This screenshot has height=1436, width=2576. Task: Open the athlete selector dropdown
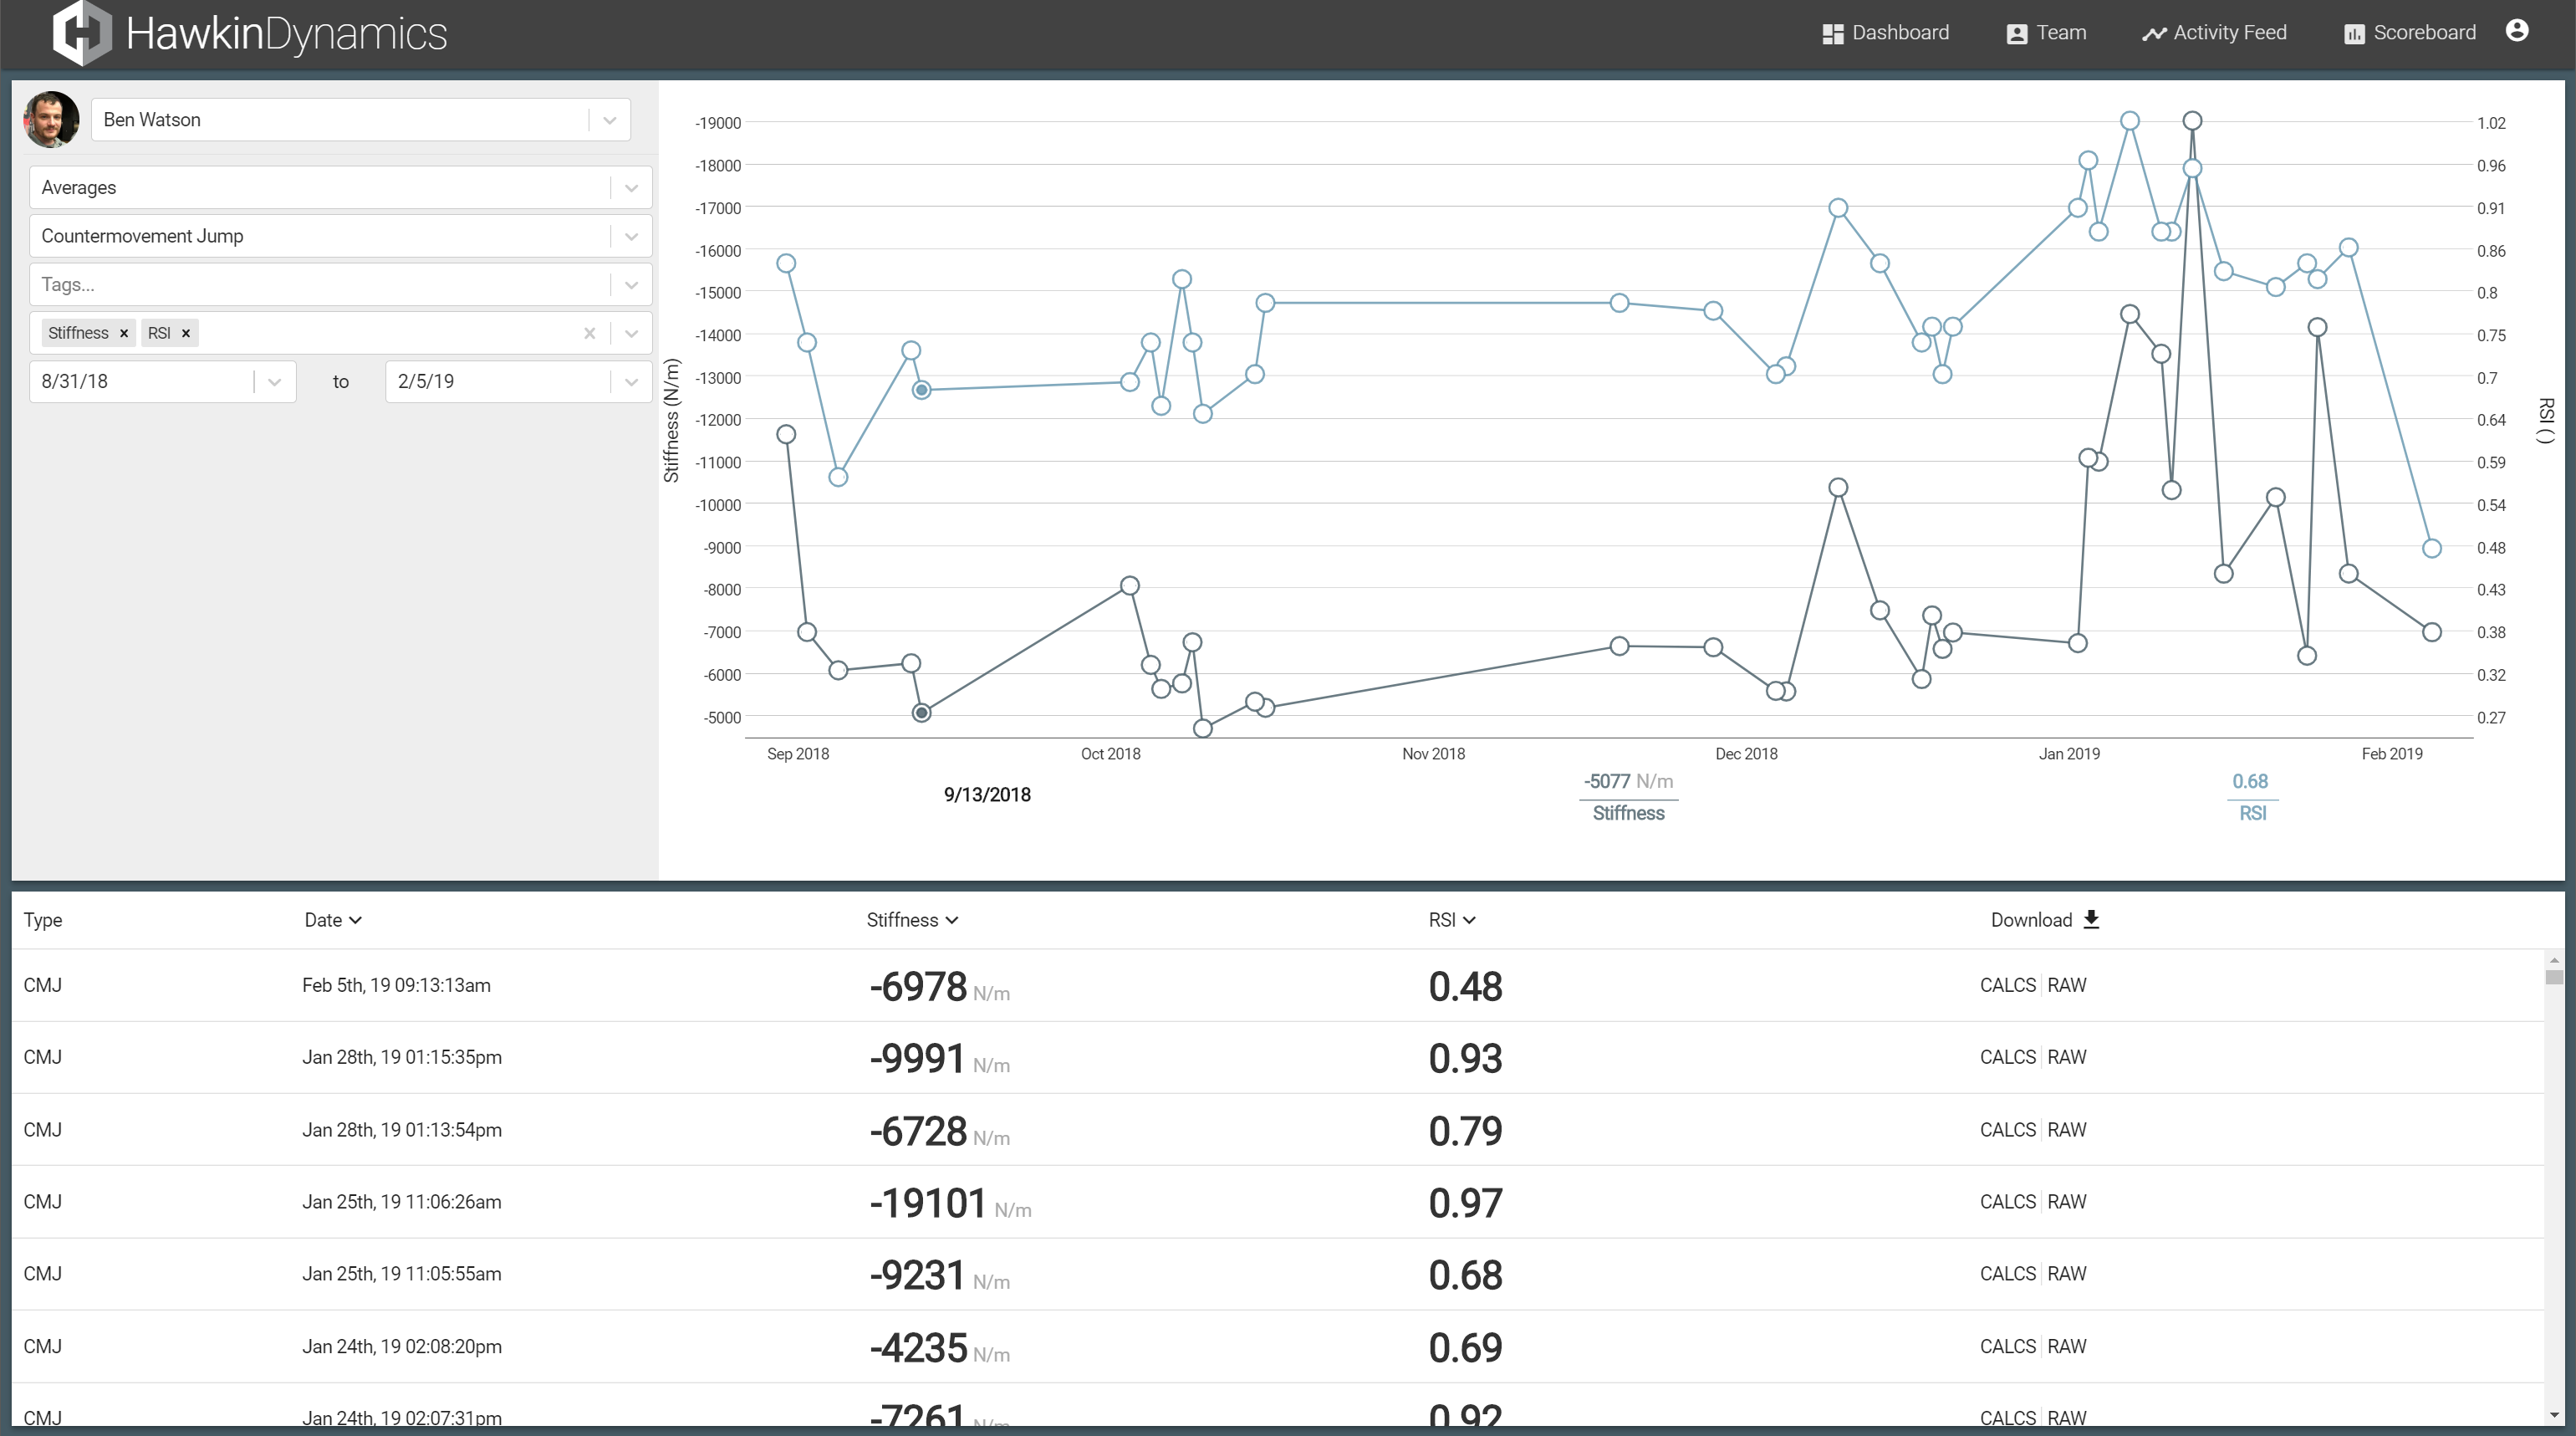coord(609,119)
